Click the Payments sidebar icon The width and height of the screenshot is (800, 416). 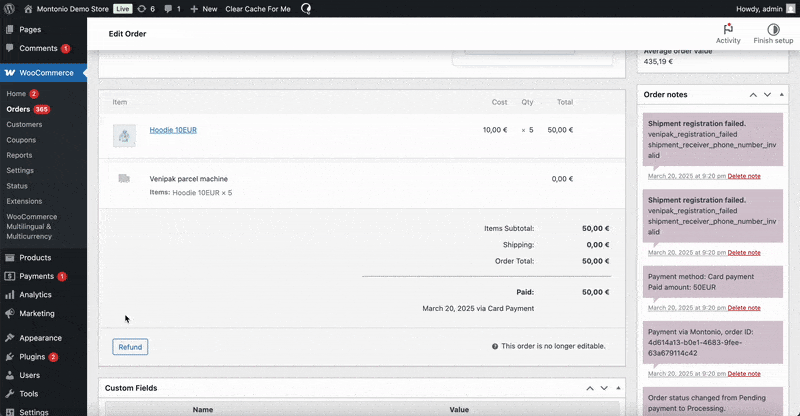[x=9, y=276]
